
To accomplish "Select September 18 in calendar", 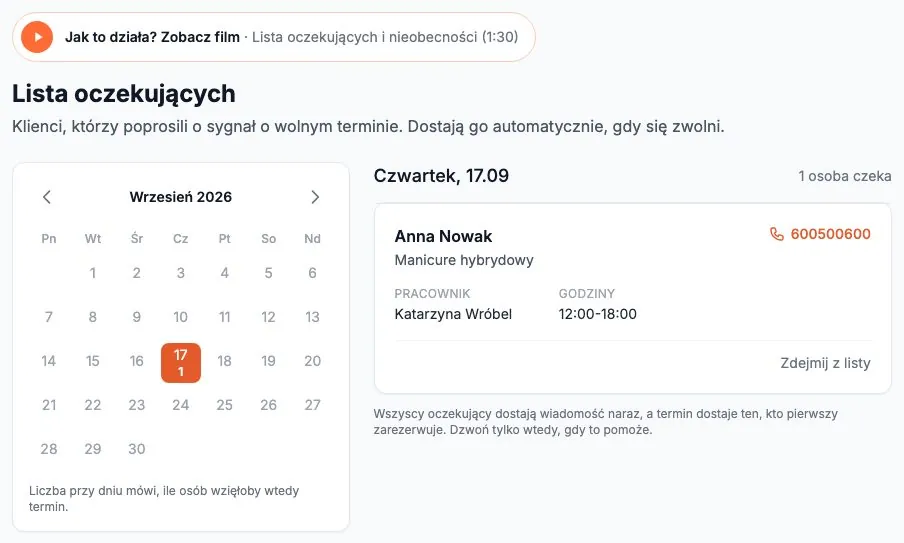I will pyautogui.click(x=224, y=361).
